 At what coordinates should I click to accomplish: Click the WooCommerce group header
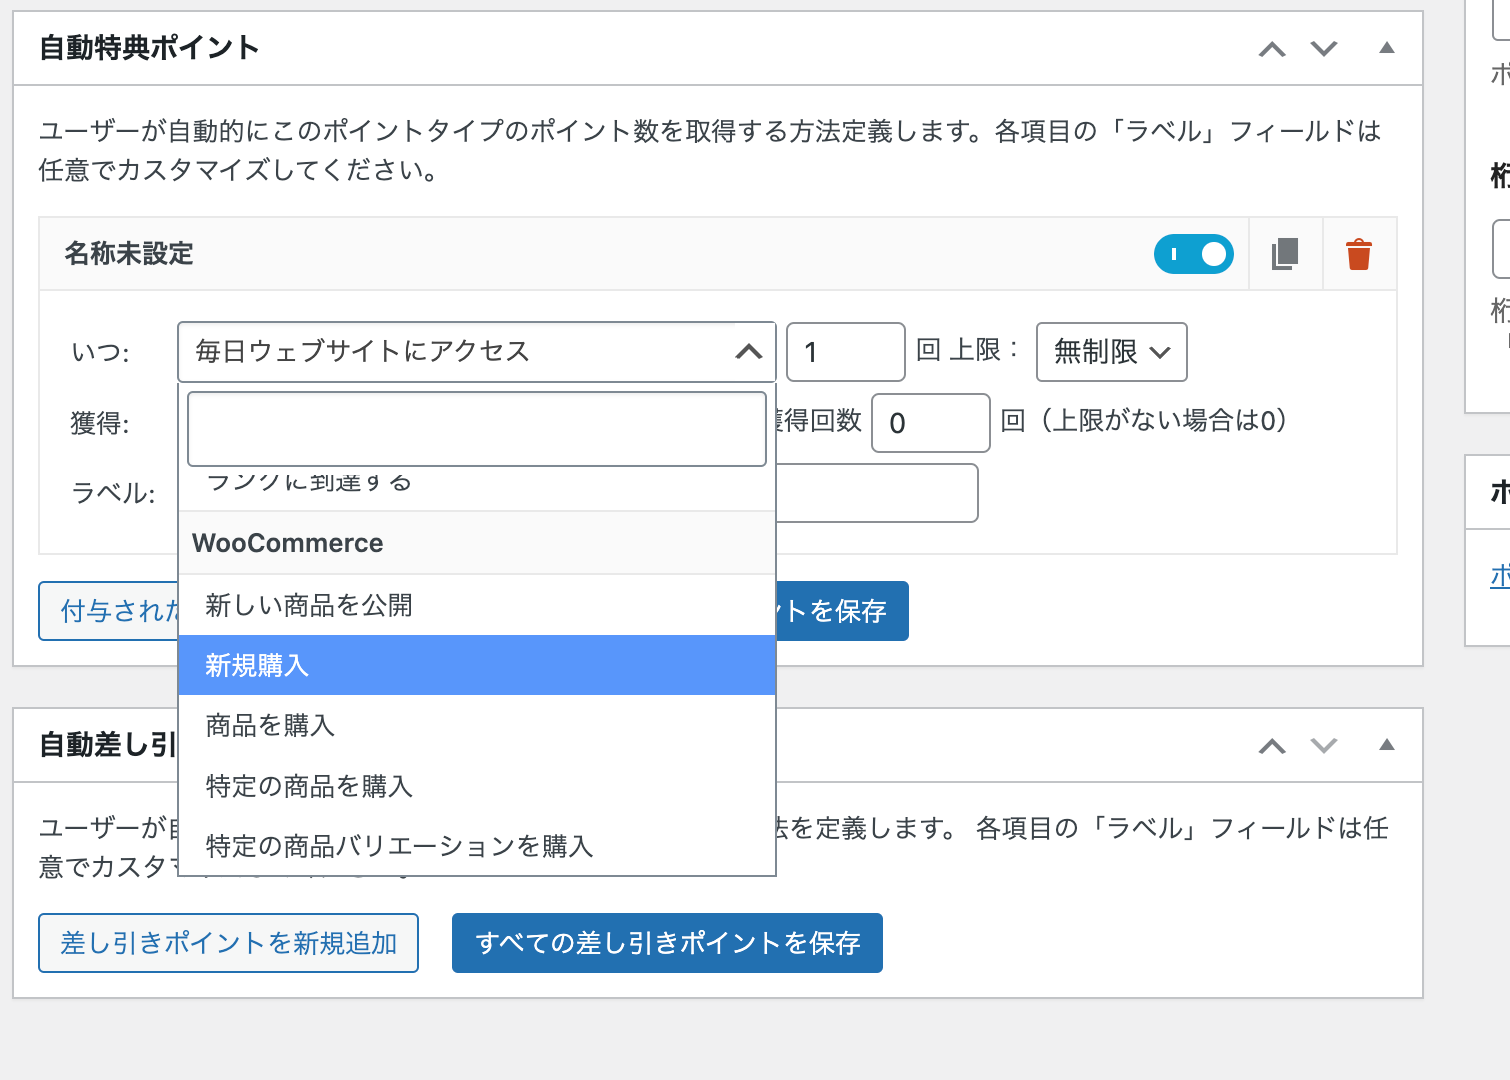pos(477,543)
